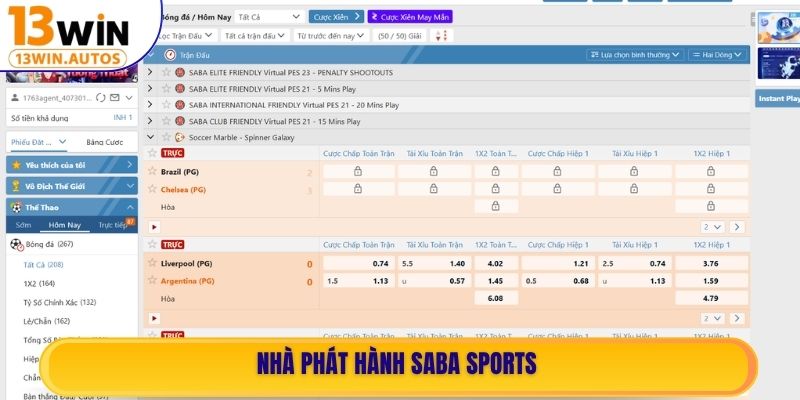
Task: Open the mail message icon
Action: pyautogui.click(x=115, y=97)
